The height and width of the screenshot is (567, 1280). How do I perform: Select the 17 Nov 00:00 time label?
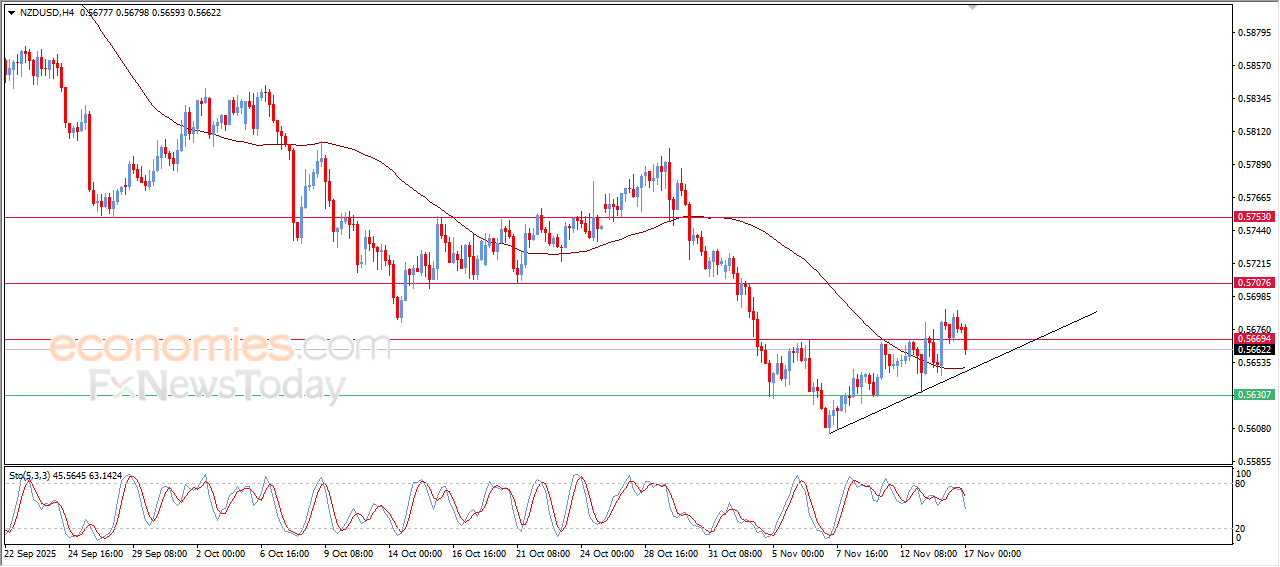click(992, 553)
